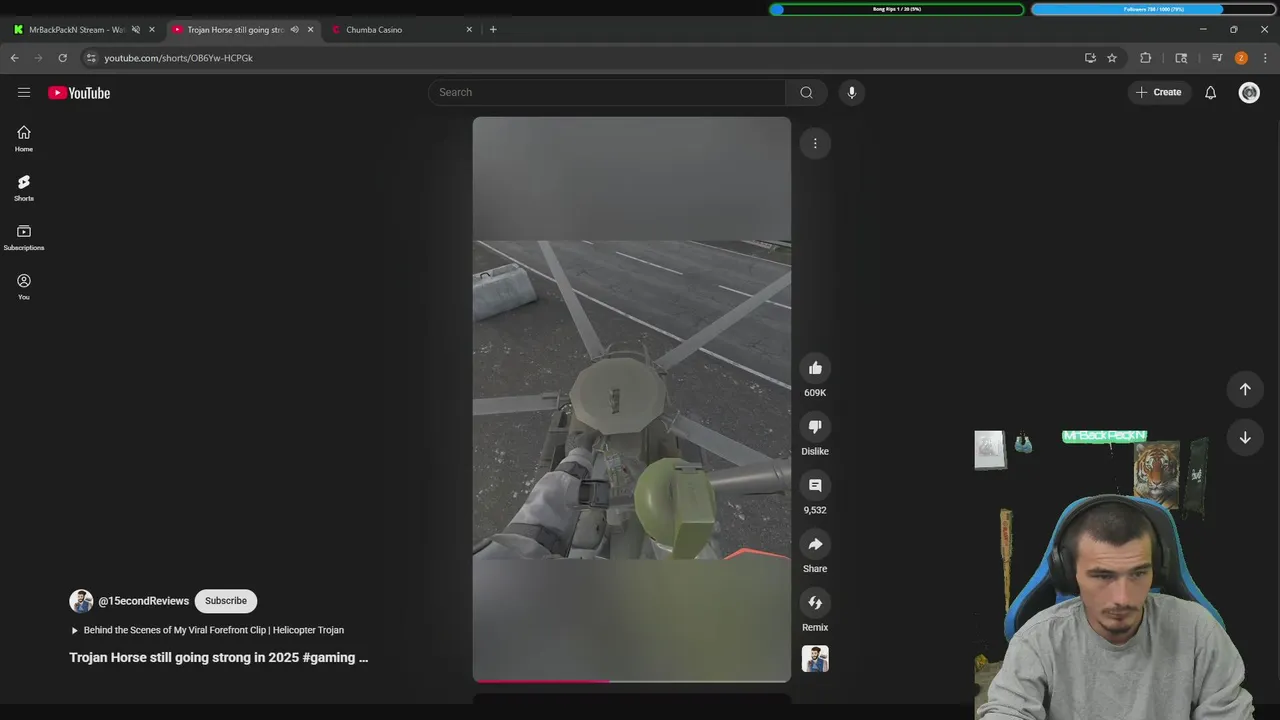The height and width of the screenshot is (720, 1280).
Task: Unmute the MrBackPackN Stream tab
Action: tap(136, 30)
